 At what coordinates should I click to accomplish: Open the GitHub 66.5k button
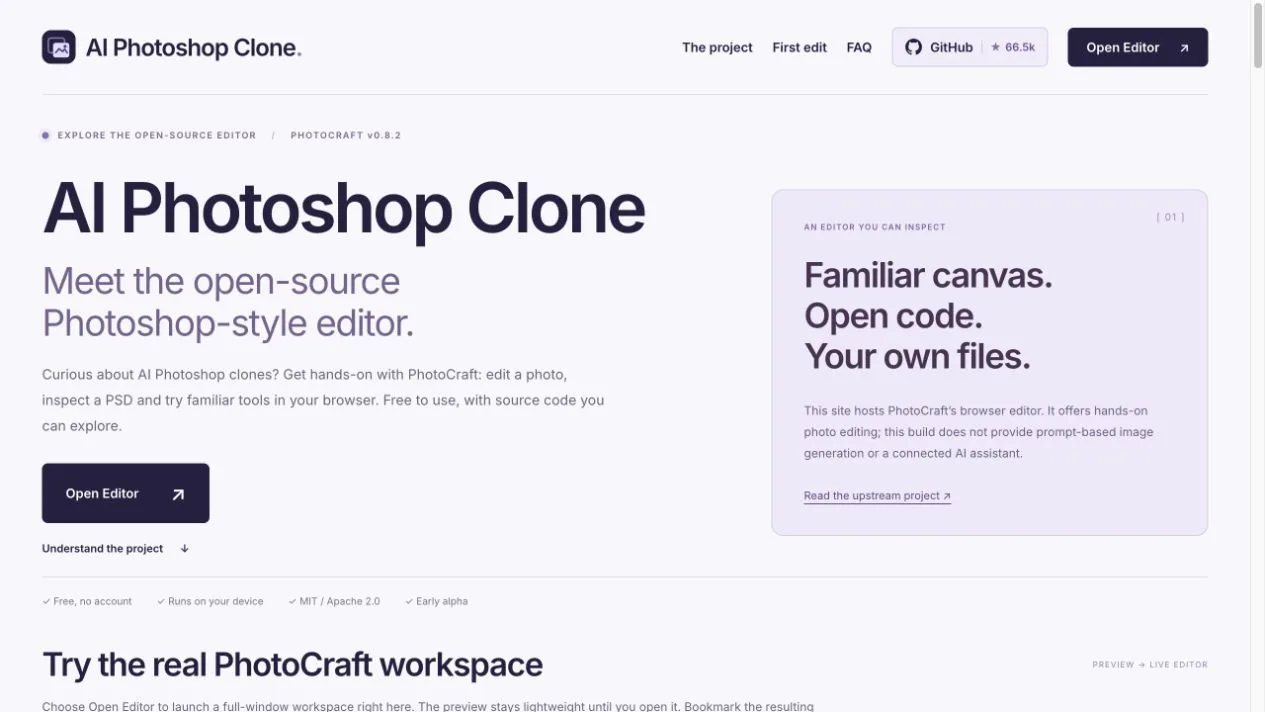pyautogui.click(x=970, y=47)
